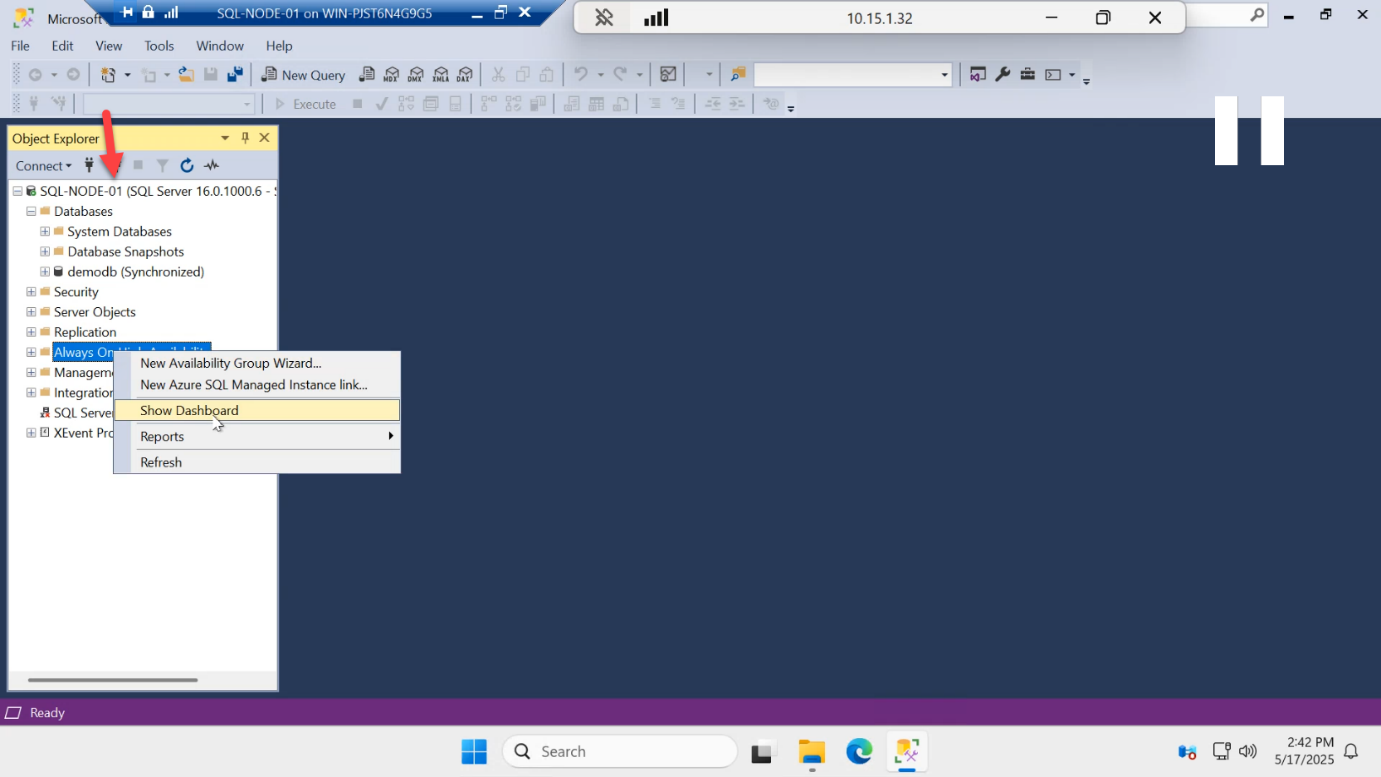
Task: Click the command window terminal icon
Action: pos(1053,75)
